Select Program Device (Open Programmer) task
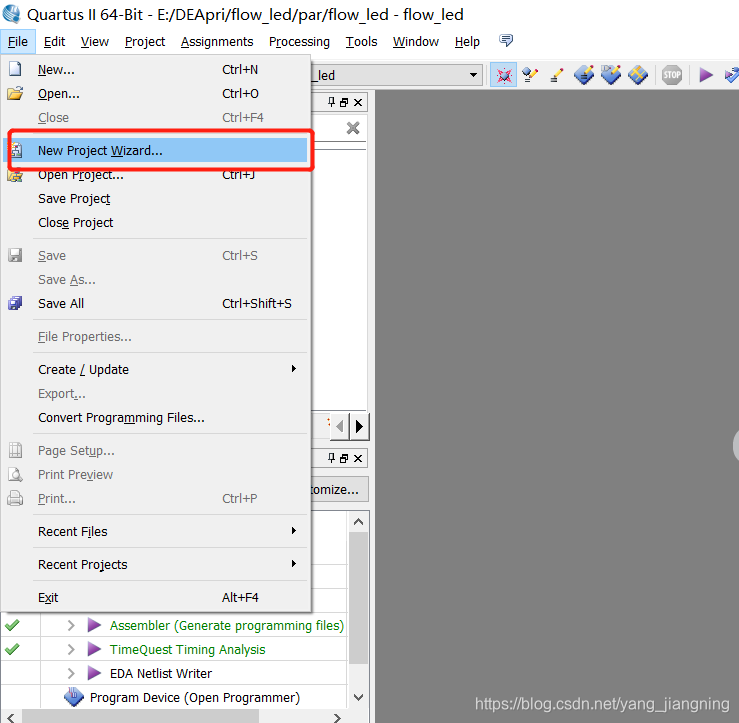This screenshot has width=739, height=723. point(195,698)
